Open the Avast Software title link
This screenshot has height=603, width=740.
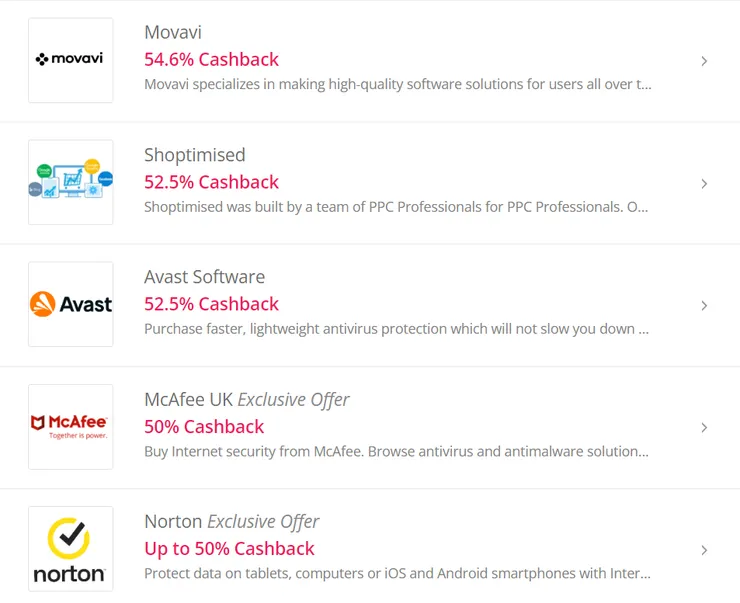coord(204,277)
